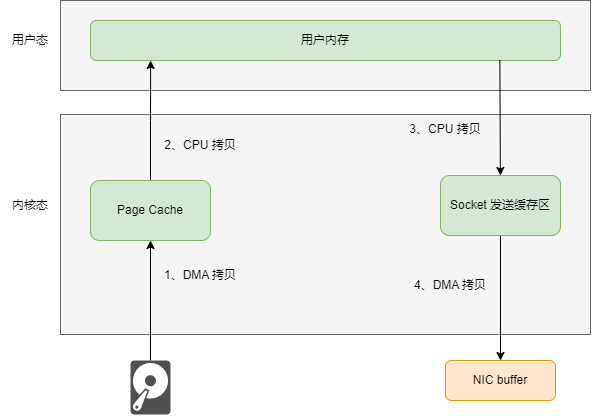The image size is (592, 416).
Task: Select the '2、CPU 拷贝' label
Action: coord(200,145)
